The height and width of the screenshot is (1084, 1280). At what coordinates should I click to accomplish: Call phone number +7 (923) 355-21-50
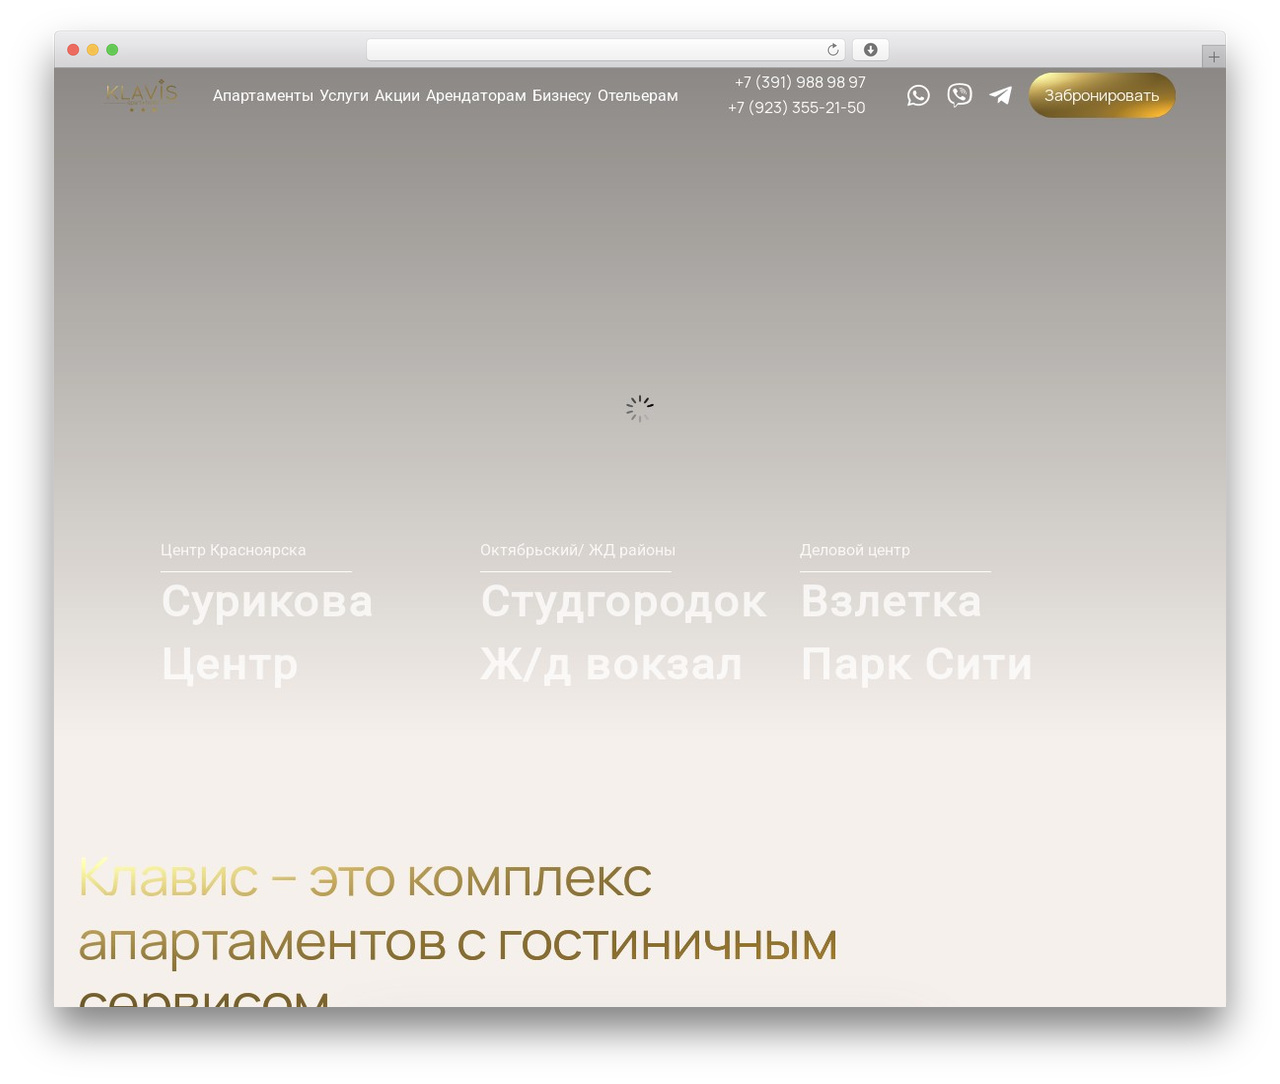coord(796,107)
